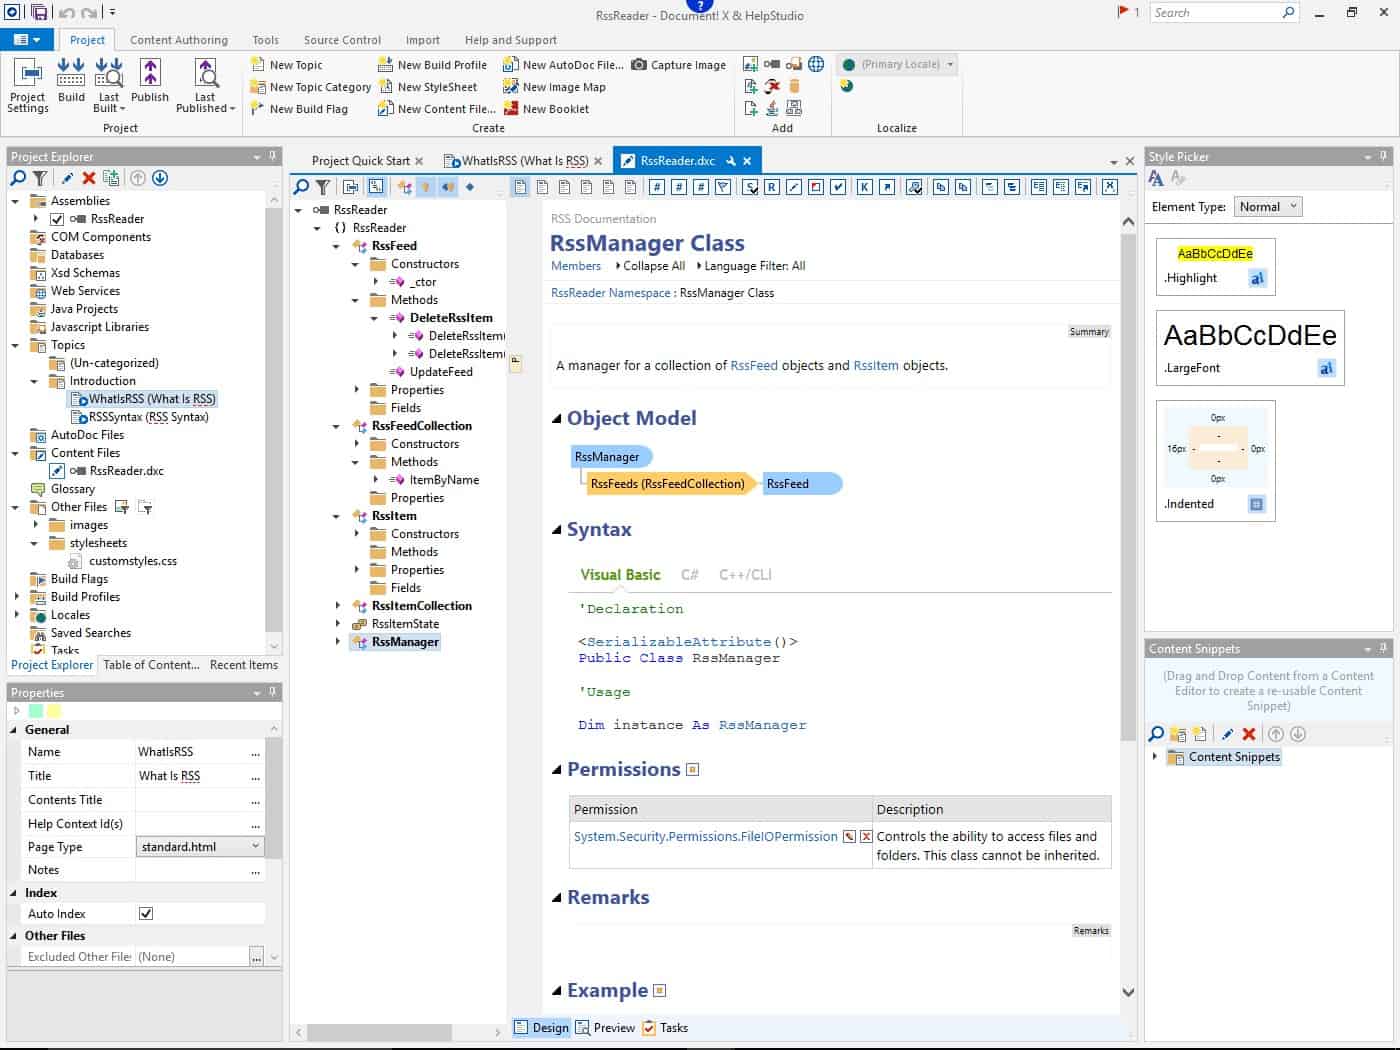Switch to the Project Quick Start tab

(361, 161)
